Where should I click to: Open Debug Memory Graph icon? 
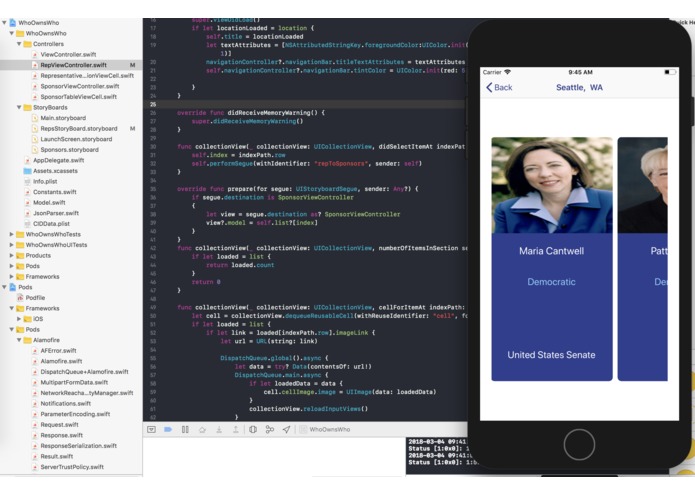click(269, 429)
